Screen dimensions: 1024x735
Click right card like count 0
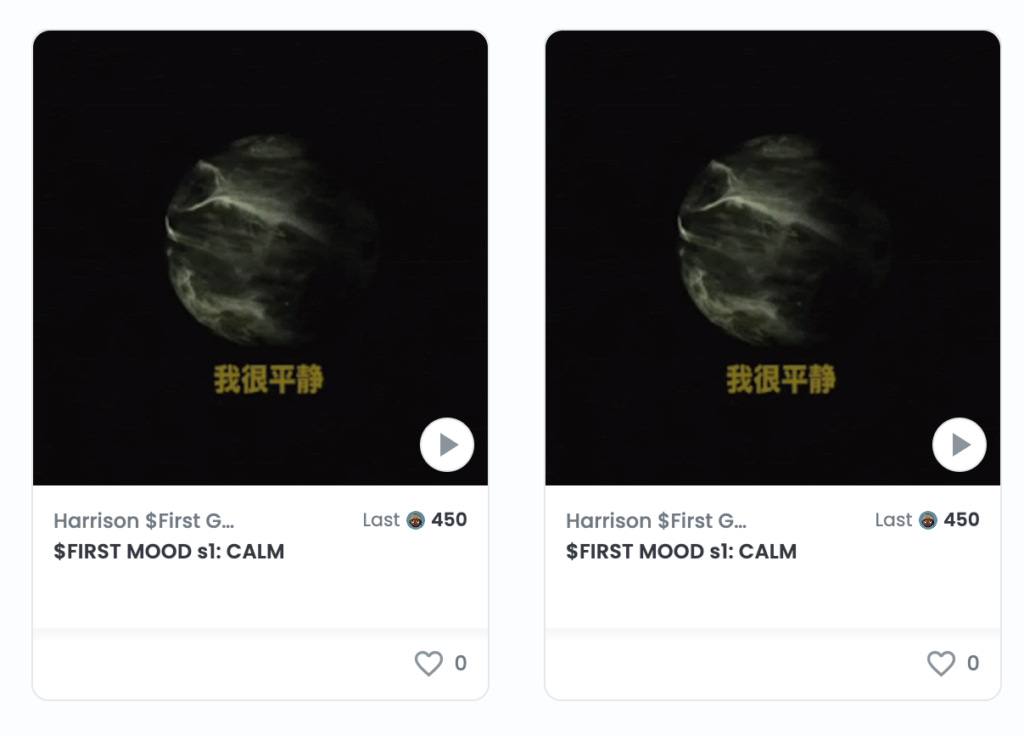[x=973, y=663]
